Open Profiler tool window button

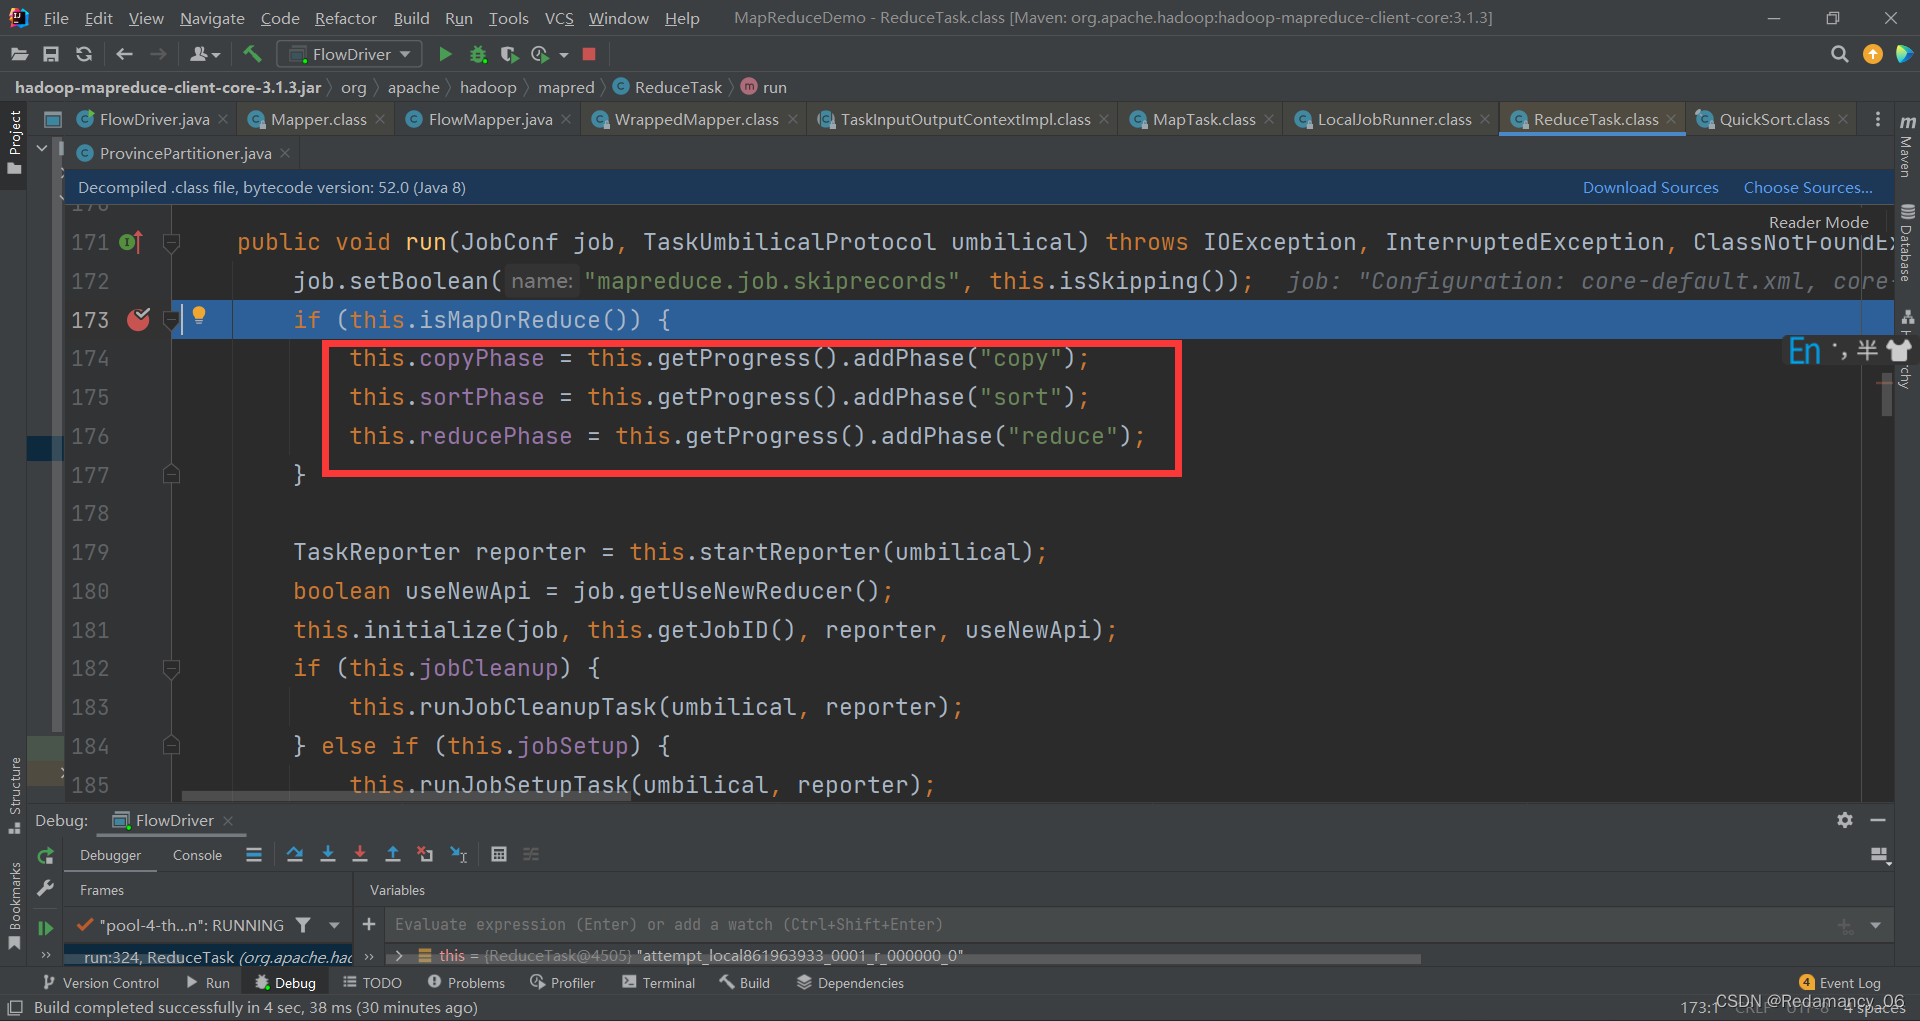tap(562, 983)
